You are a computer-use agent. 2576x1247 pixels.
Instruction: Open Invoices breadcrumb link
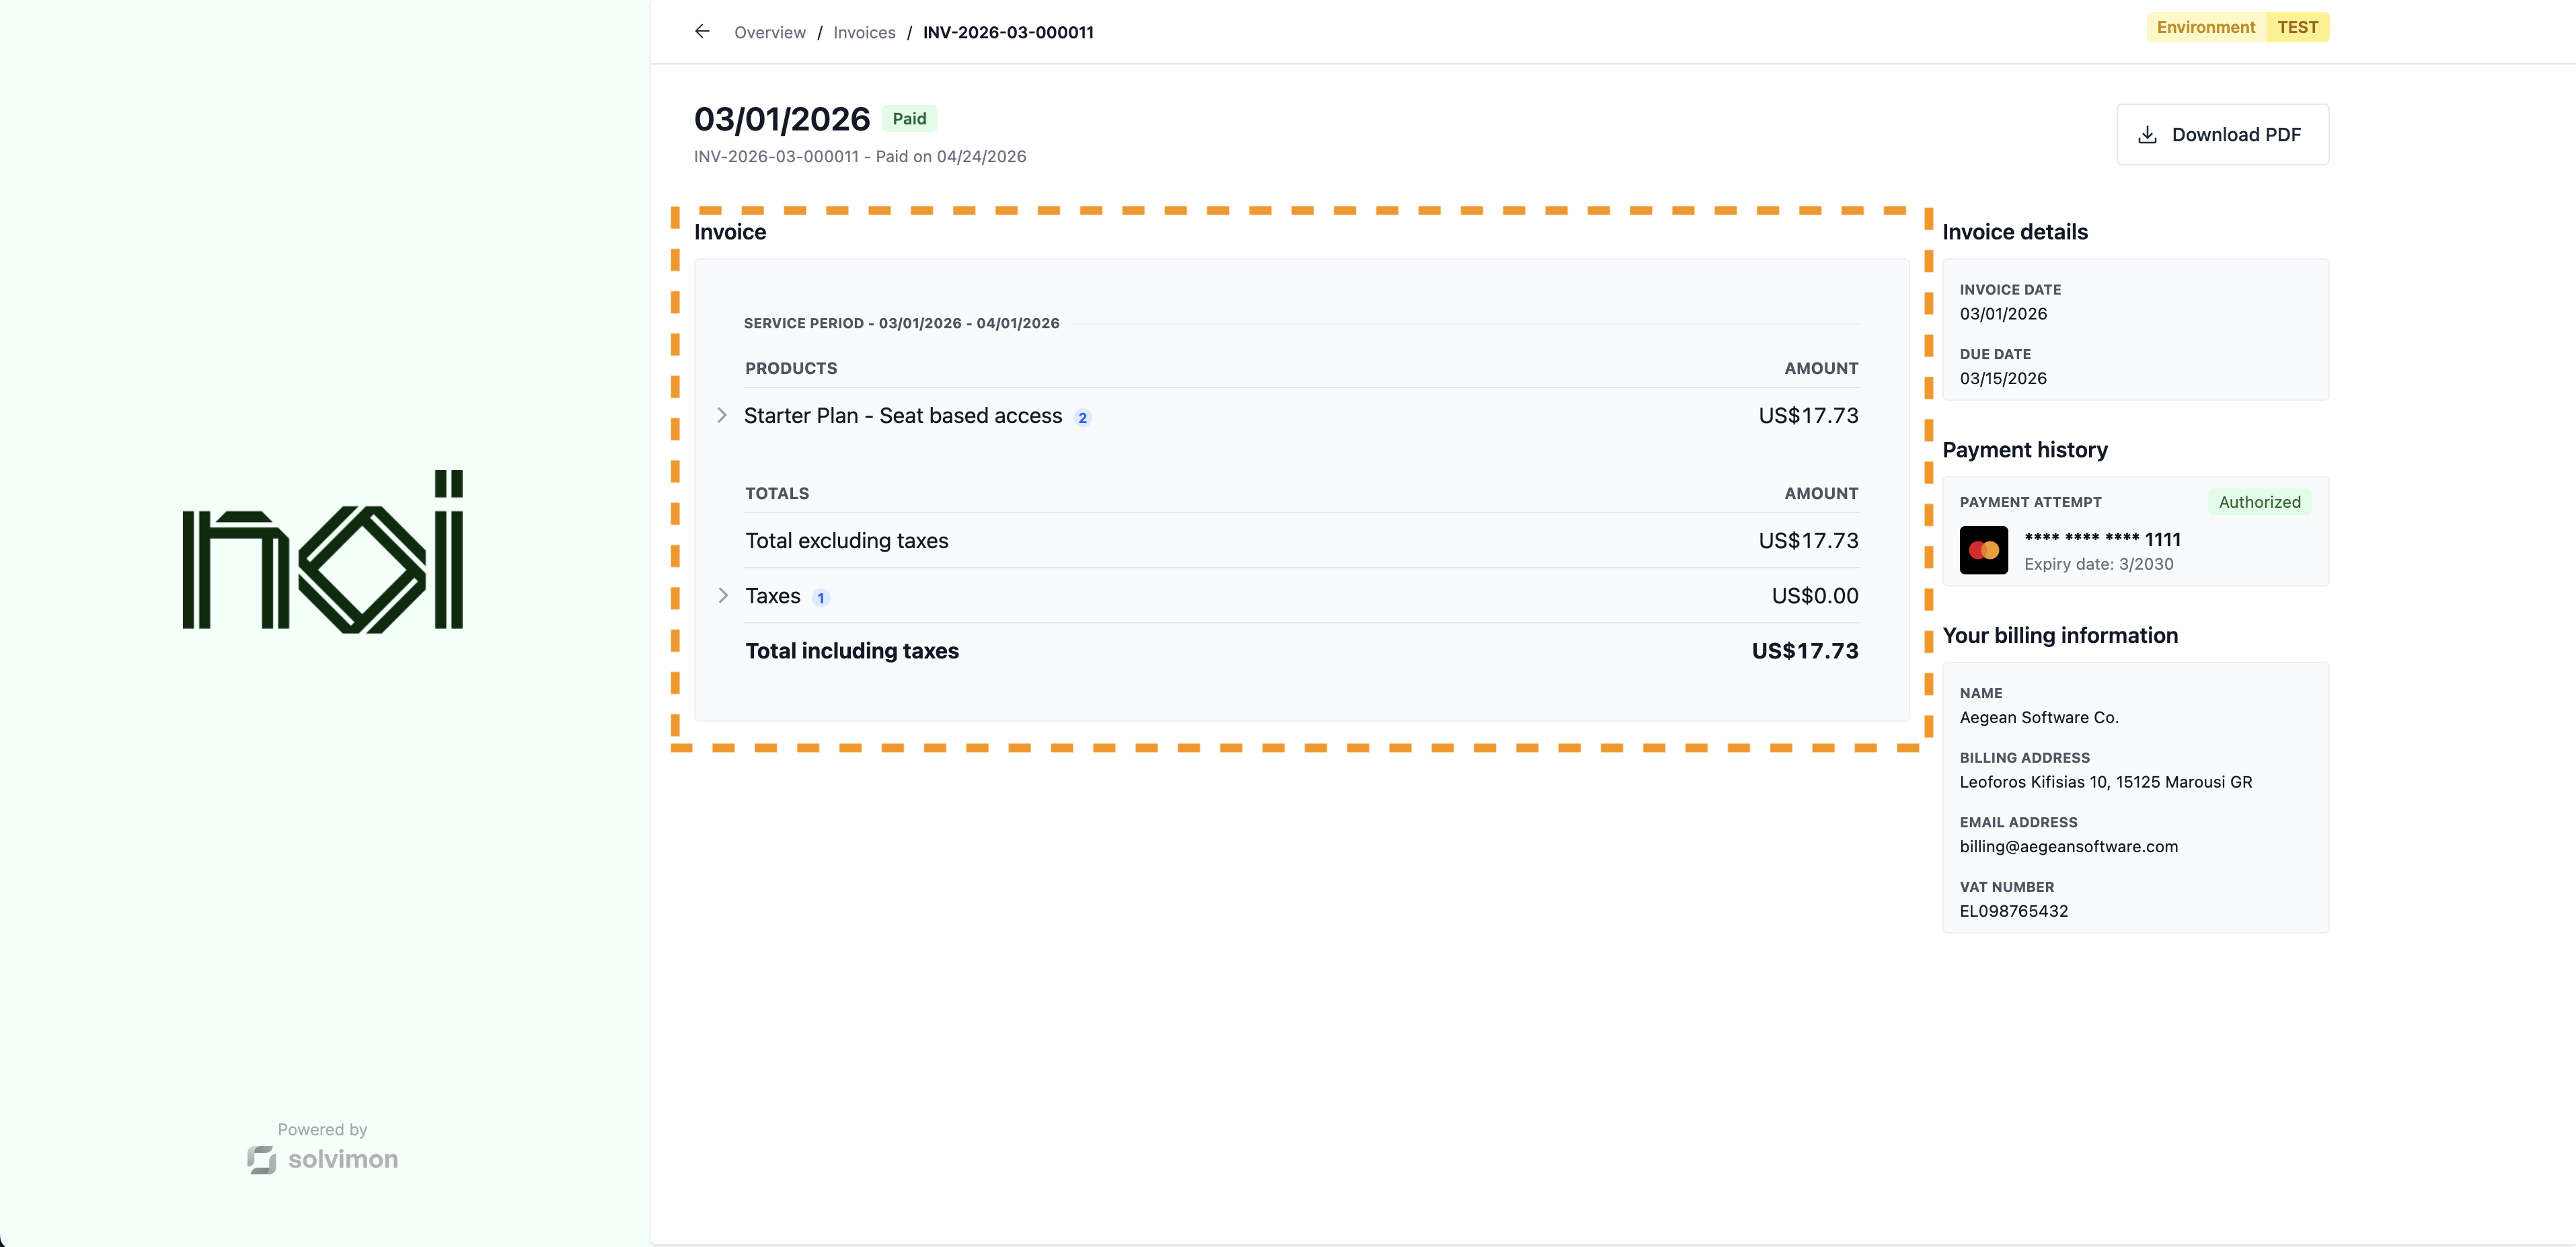click(864, 32)
